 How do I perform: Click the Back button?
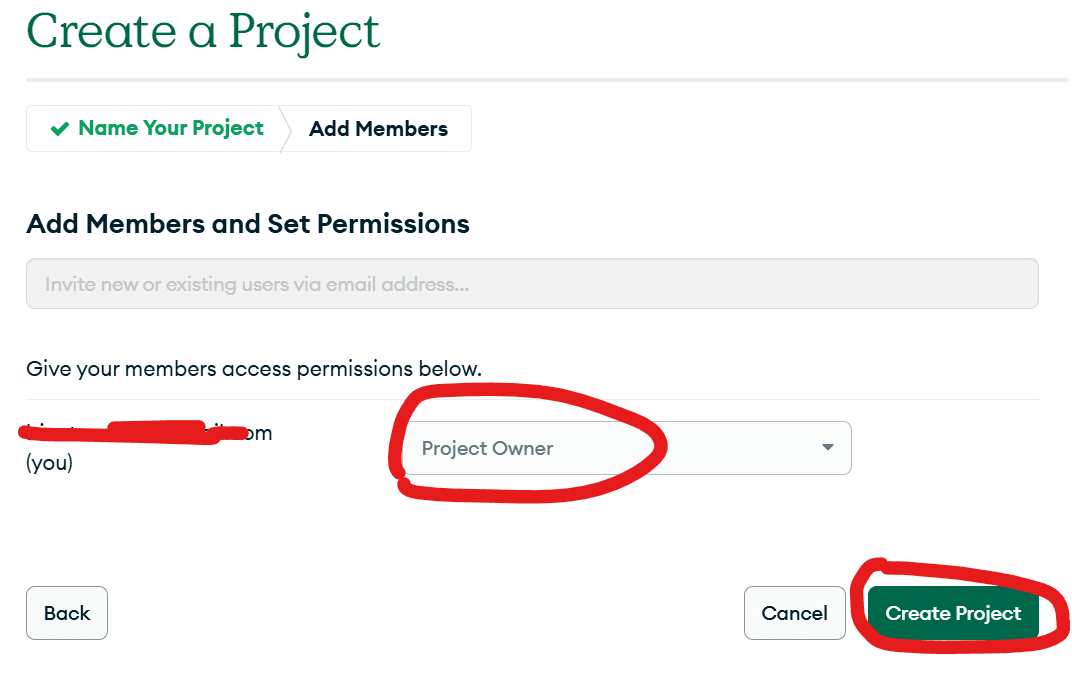tap(66, 613)
